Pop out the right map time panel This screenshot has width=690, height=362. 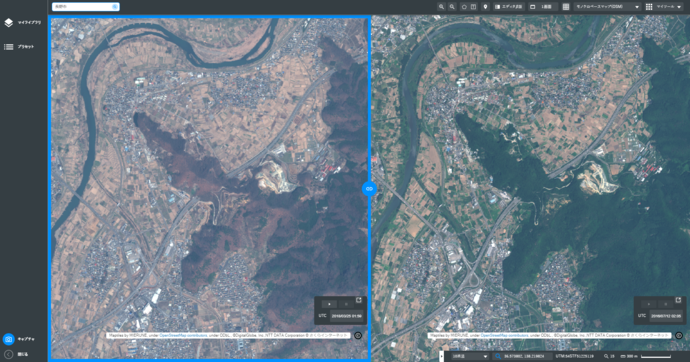click(678, 300)
